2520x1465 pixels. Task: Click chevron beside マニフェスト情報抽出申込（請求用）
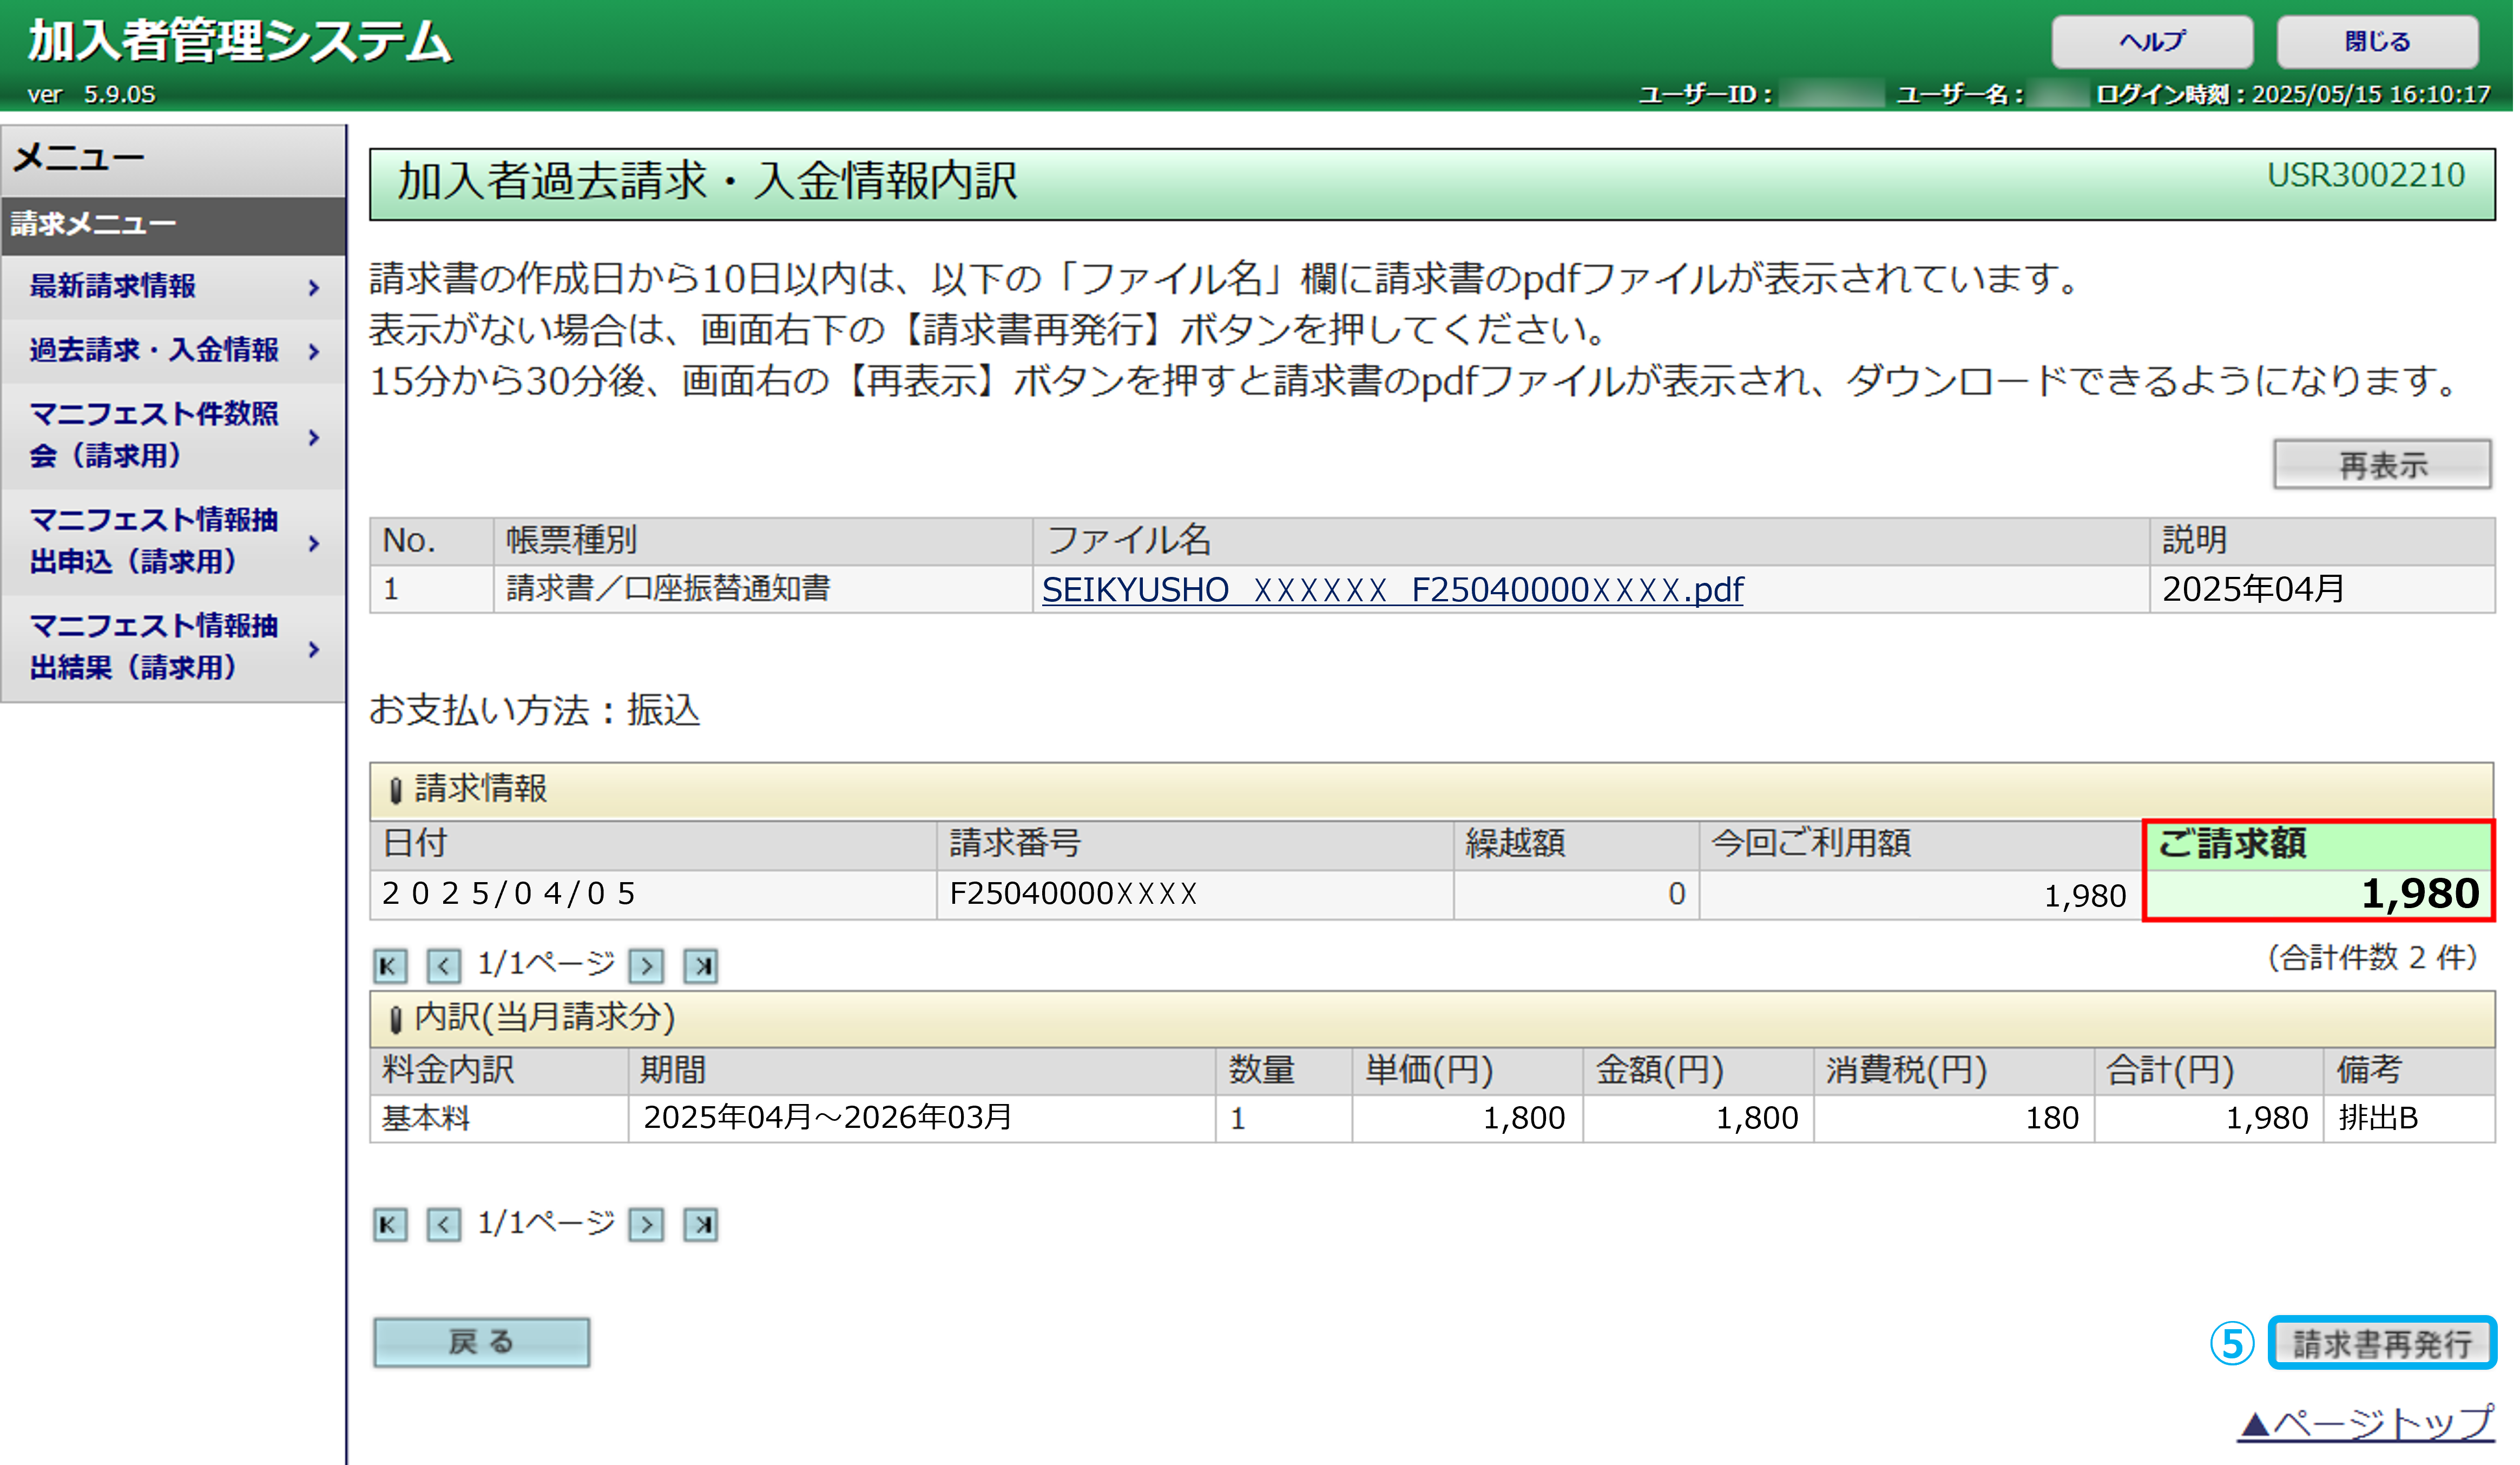tap(314, 543)
